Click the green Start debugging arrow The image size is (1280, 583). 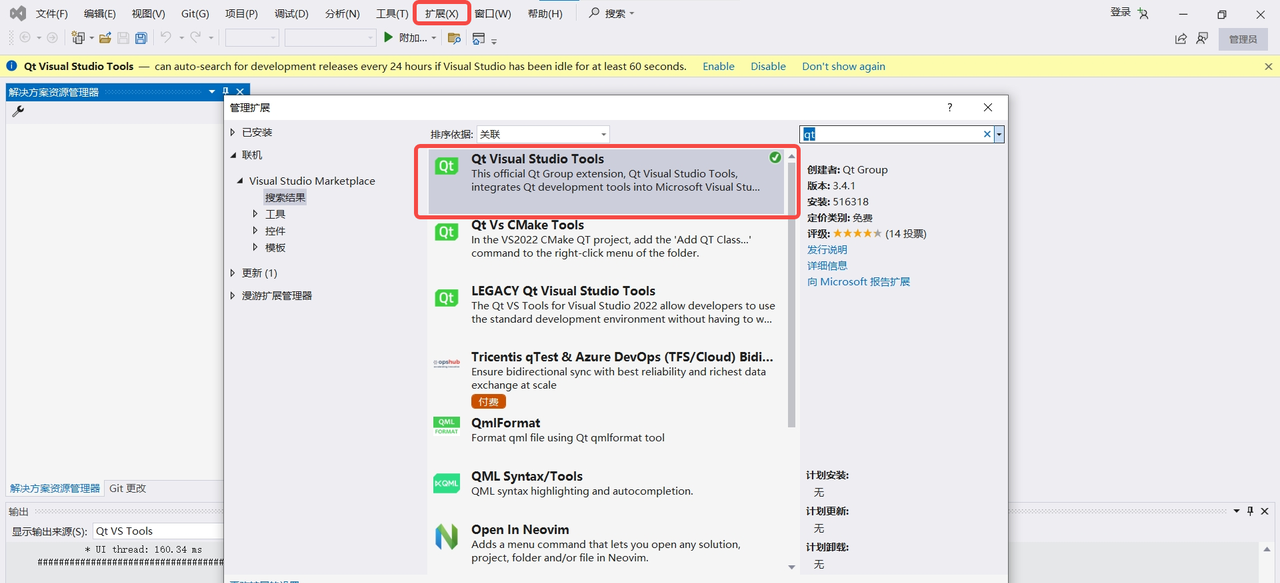[388, 38]
